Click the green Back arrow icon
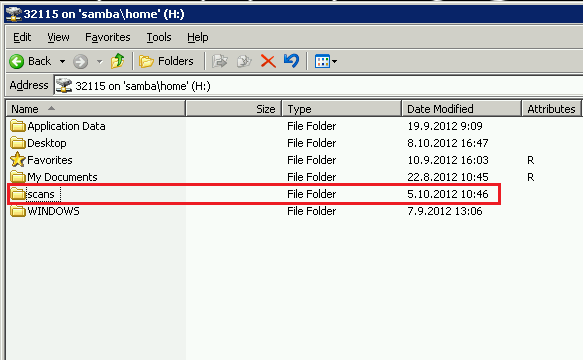 [16, 61]
